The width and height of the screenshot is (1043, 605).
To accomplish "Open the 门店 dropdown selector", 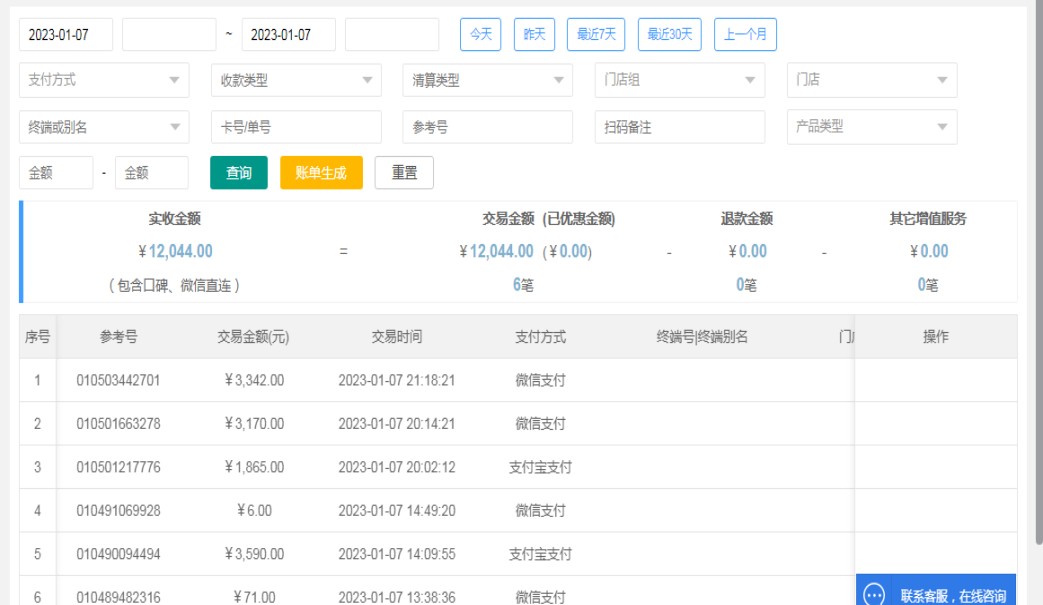I will tap(872, 81).
